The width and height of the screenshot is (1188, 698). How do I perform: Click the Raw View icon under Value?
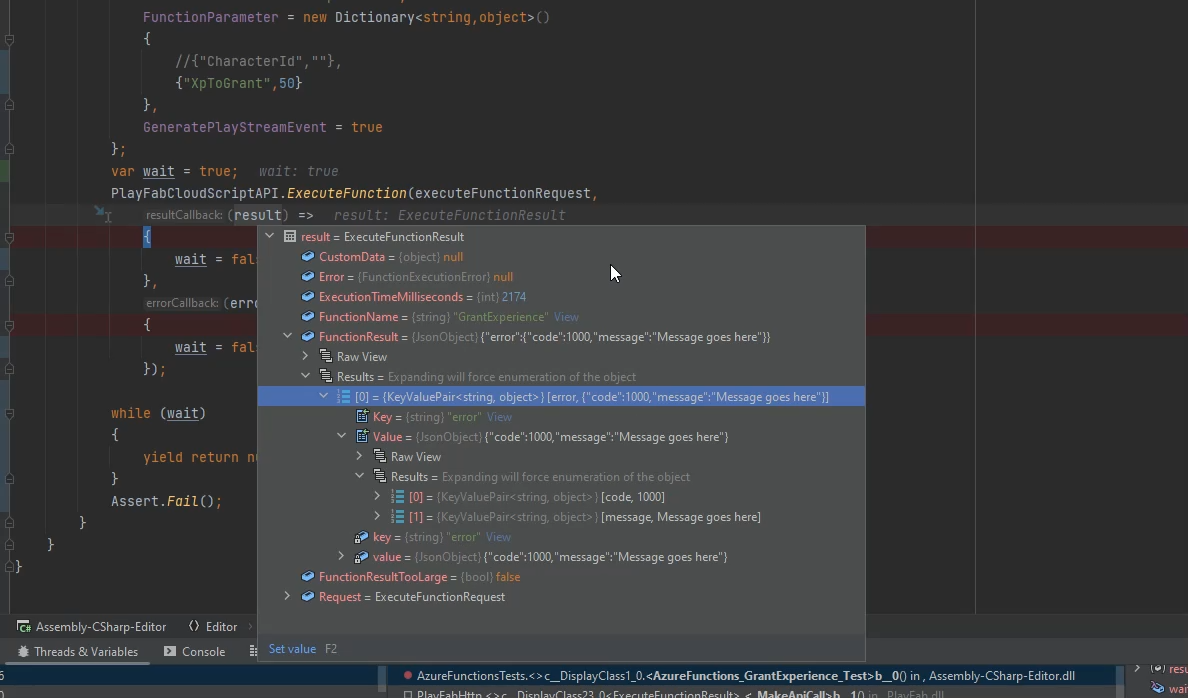tap(380, 457)
